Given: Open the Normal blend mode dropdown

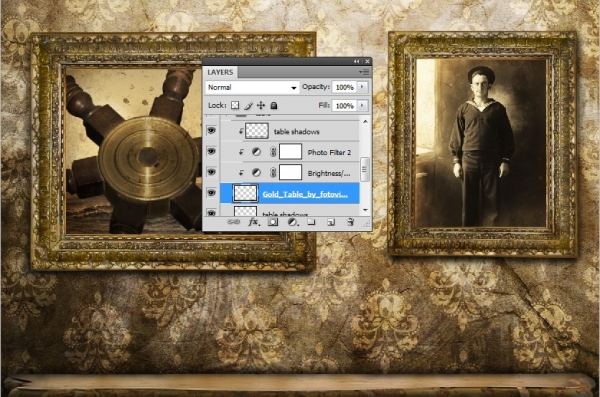Looking at the screenshot, I should 252,87.
